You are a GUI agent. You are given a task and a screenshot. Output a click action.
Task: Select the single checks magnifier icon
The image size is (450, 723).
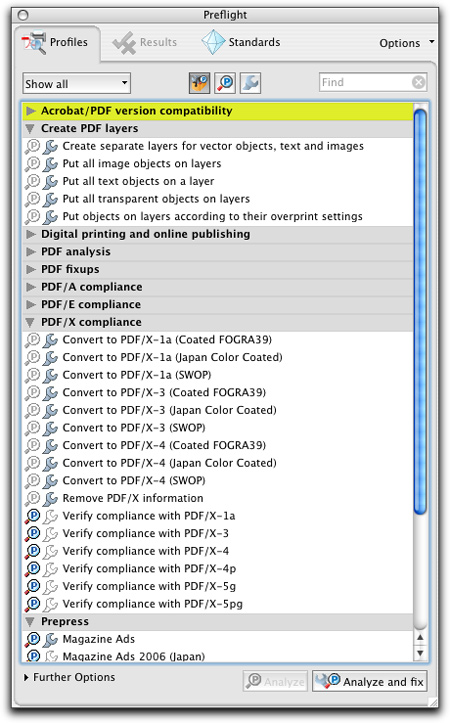click(225, 83)
